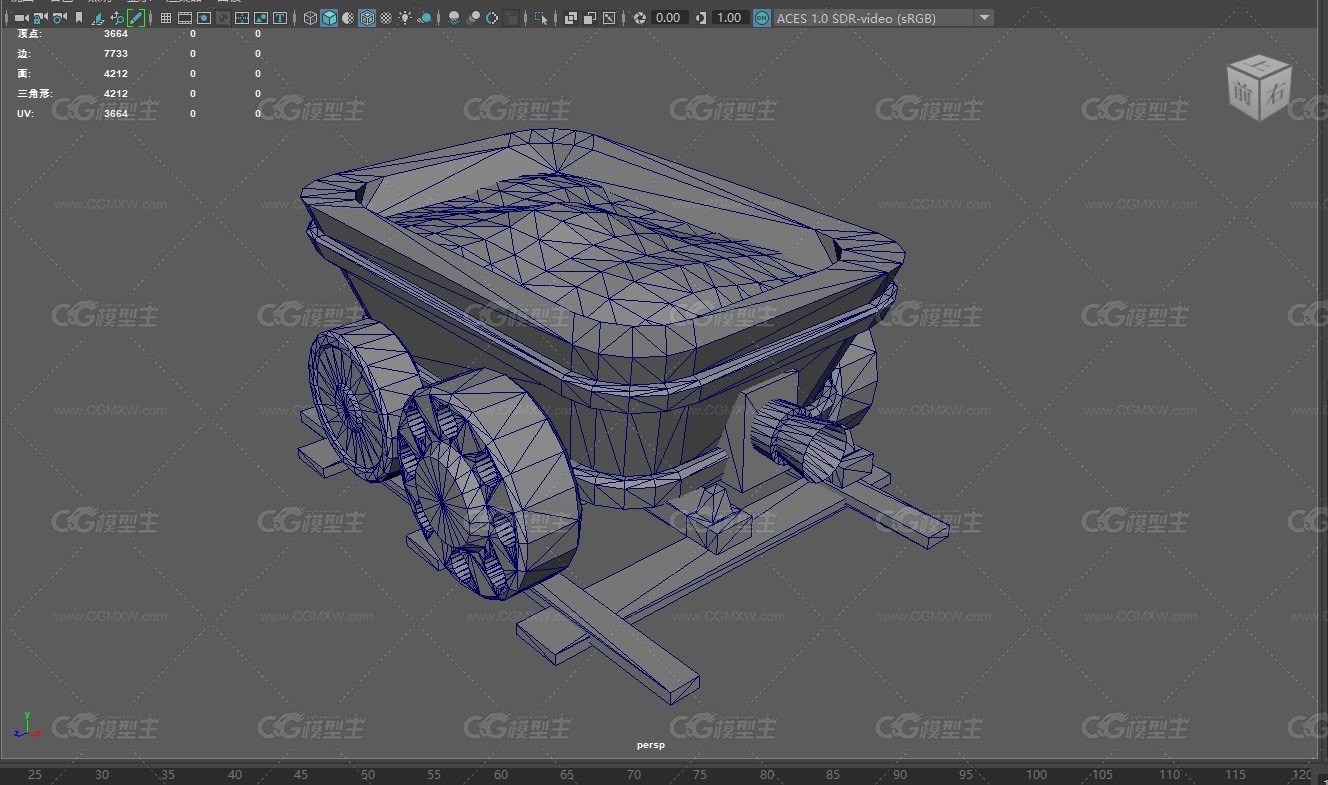Click the Isolate Select icon

(541, 18)
